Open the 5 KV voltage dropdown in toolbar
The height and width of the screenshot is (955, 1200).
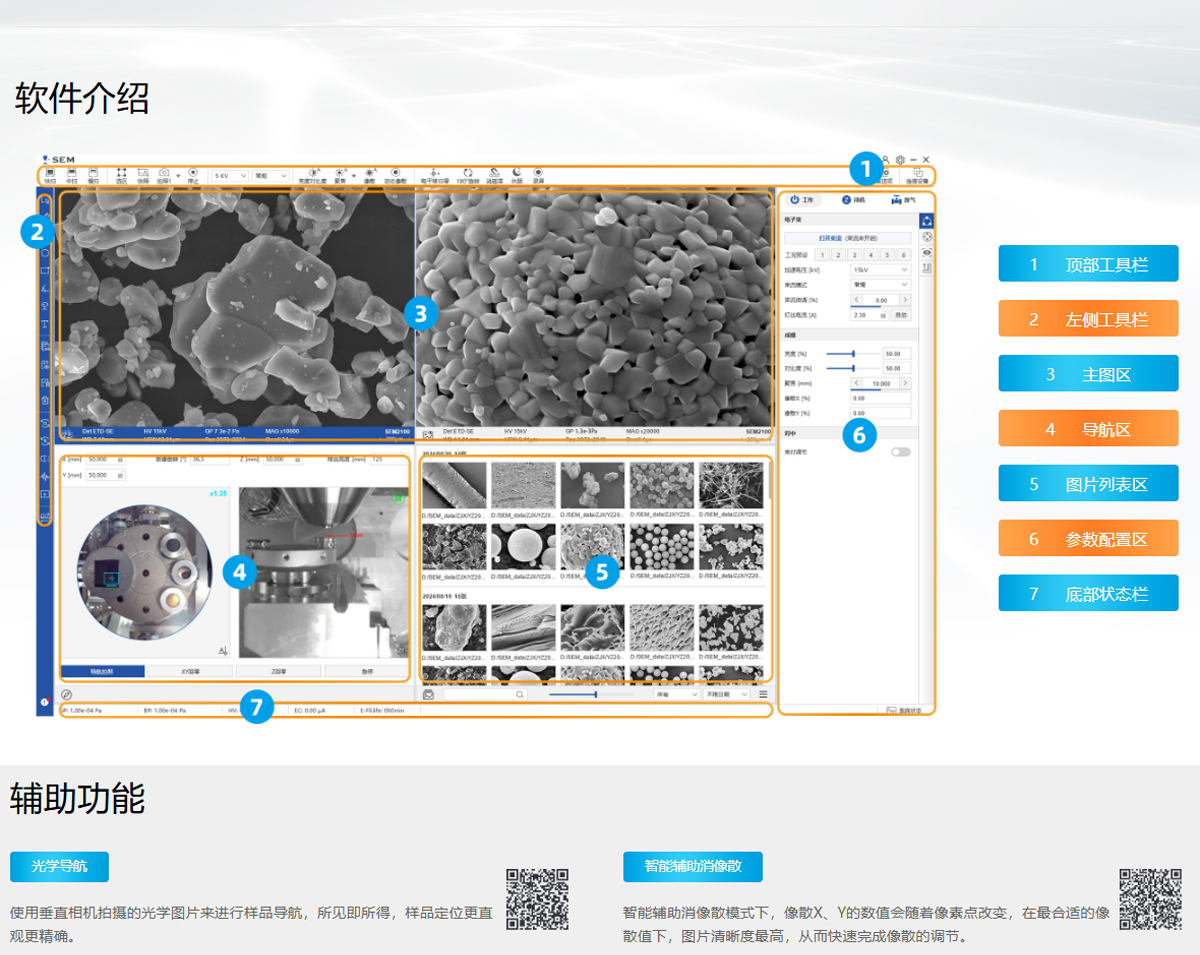(x=230, y=175)
